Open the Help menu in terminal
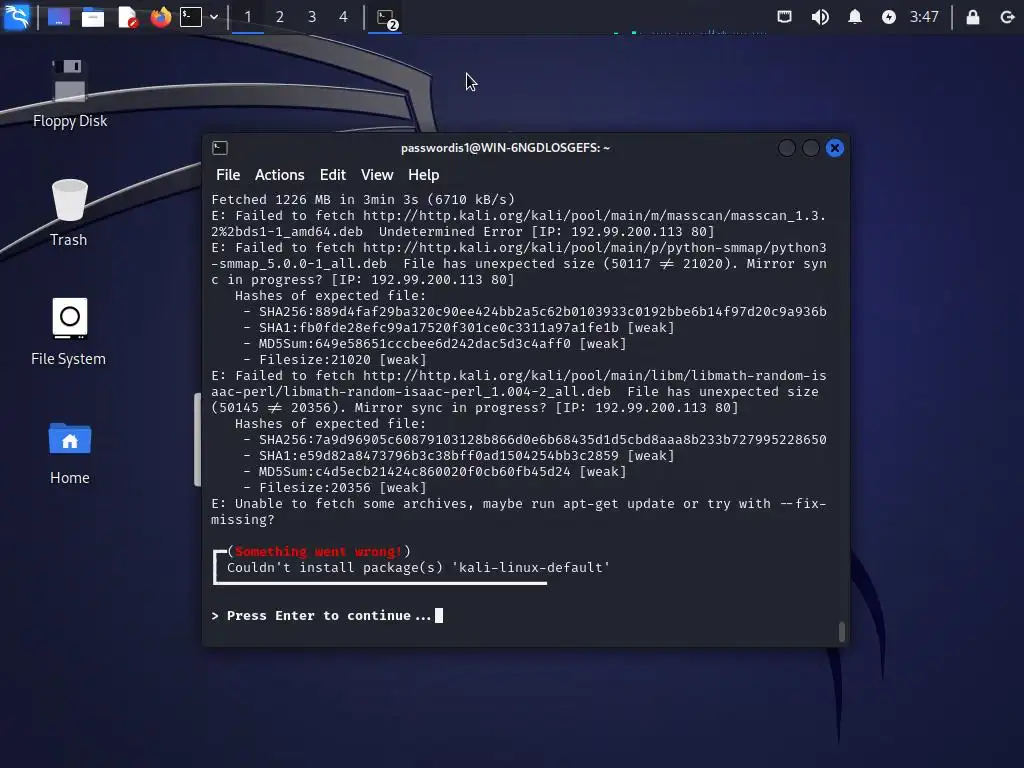 pyautogui.click(x=423, y=175)
